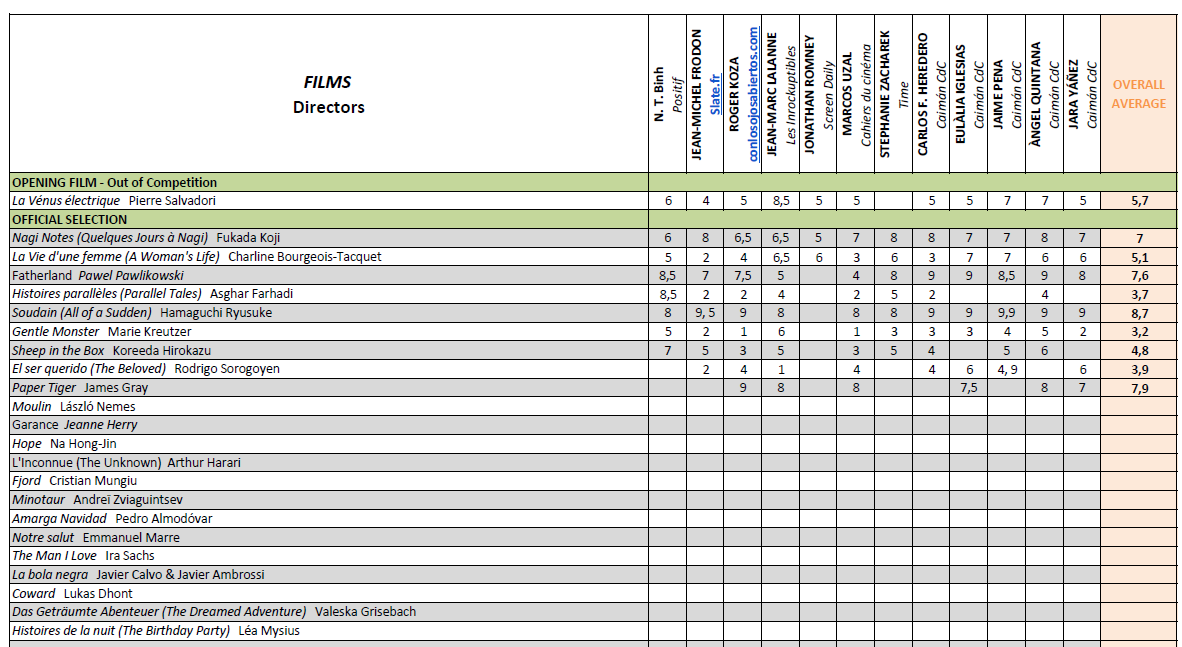Select Histoires de la nuit cell

click(329, 630)
